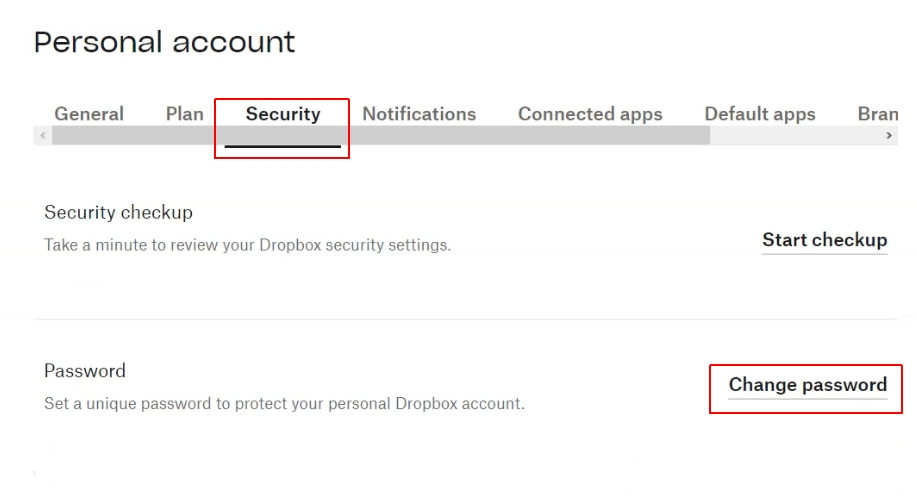This screenshot has height=498, width=917.
Task: Switch to the Default apps tab
Action: point(760,114)
